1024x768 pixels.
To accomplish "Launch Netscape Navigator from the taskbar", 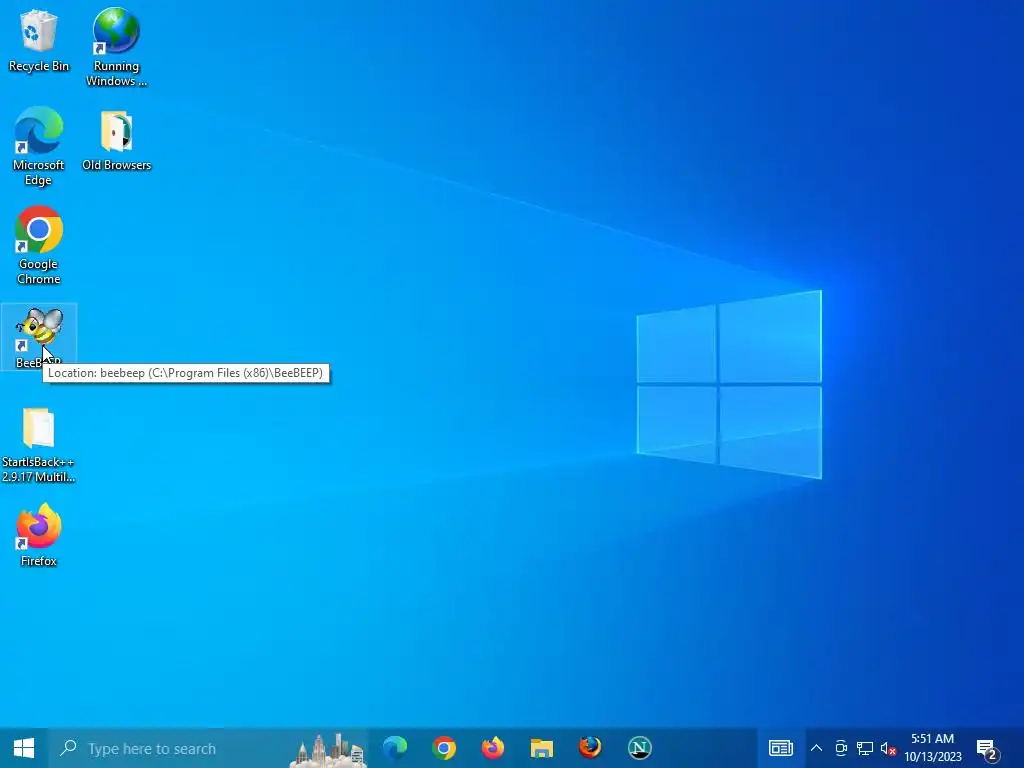I will tap(639, 748).
